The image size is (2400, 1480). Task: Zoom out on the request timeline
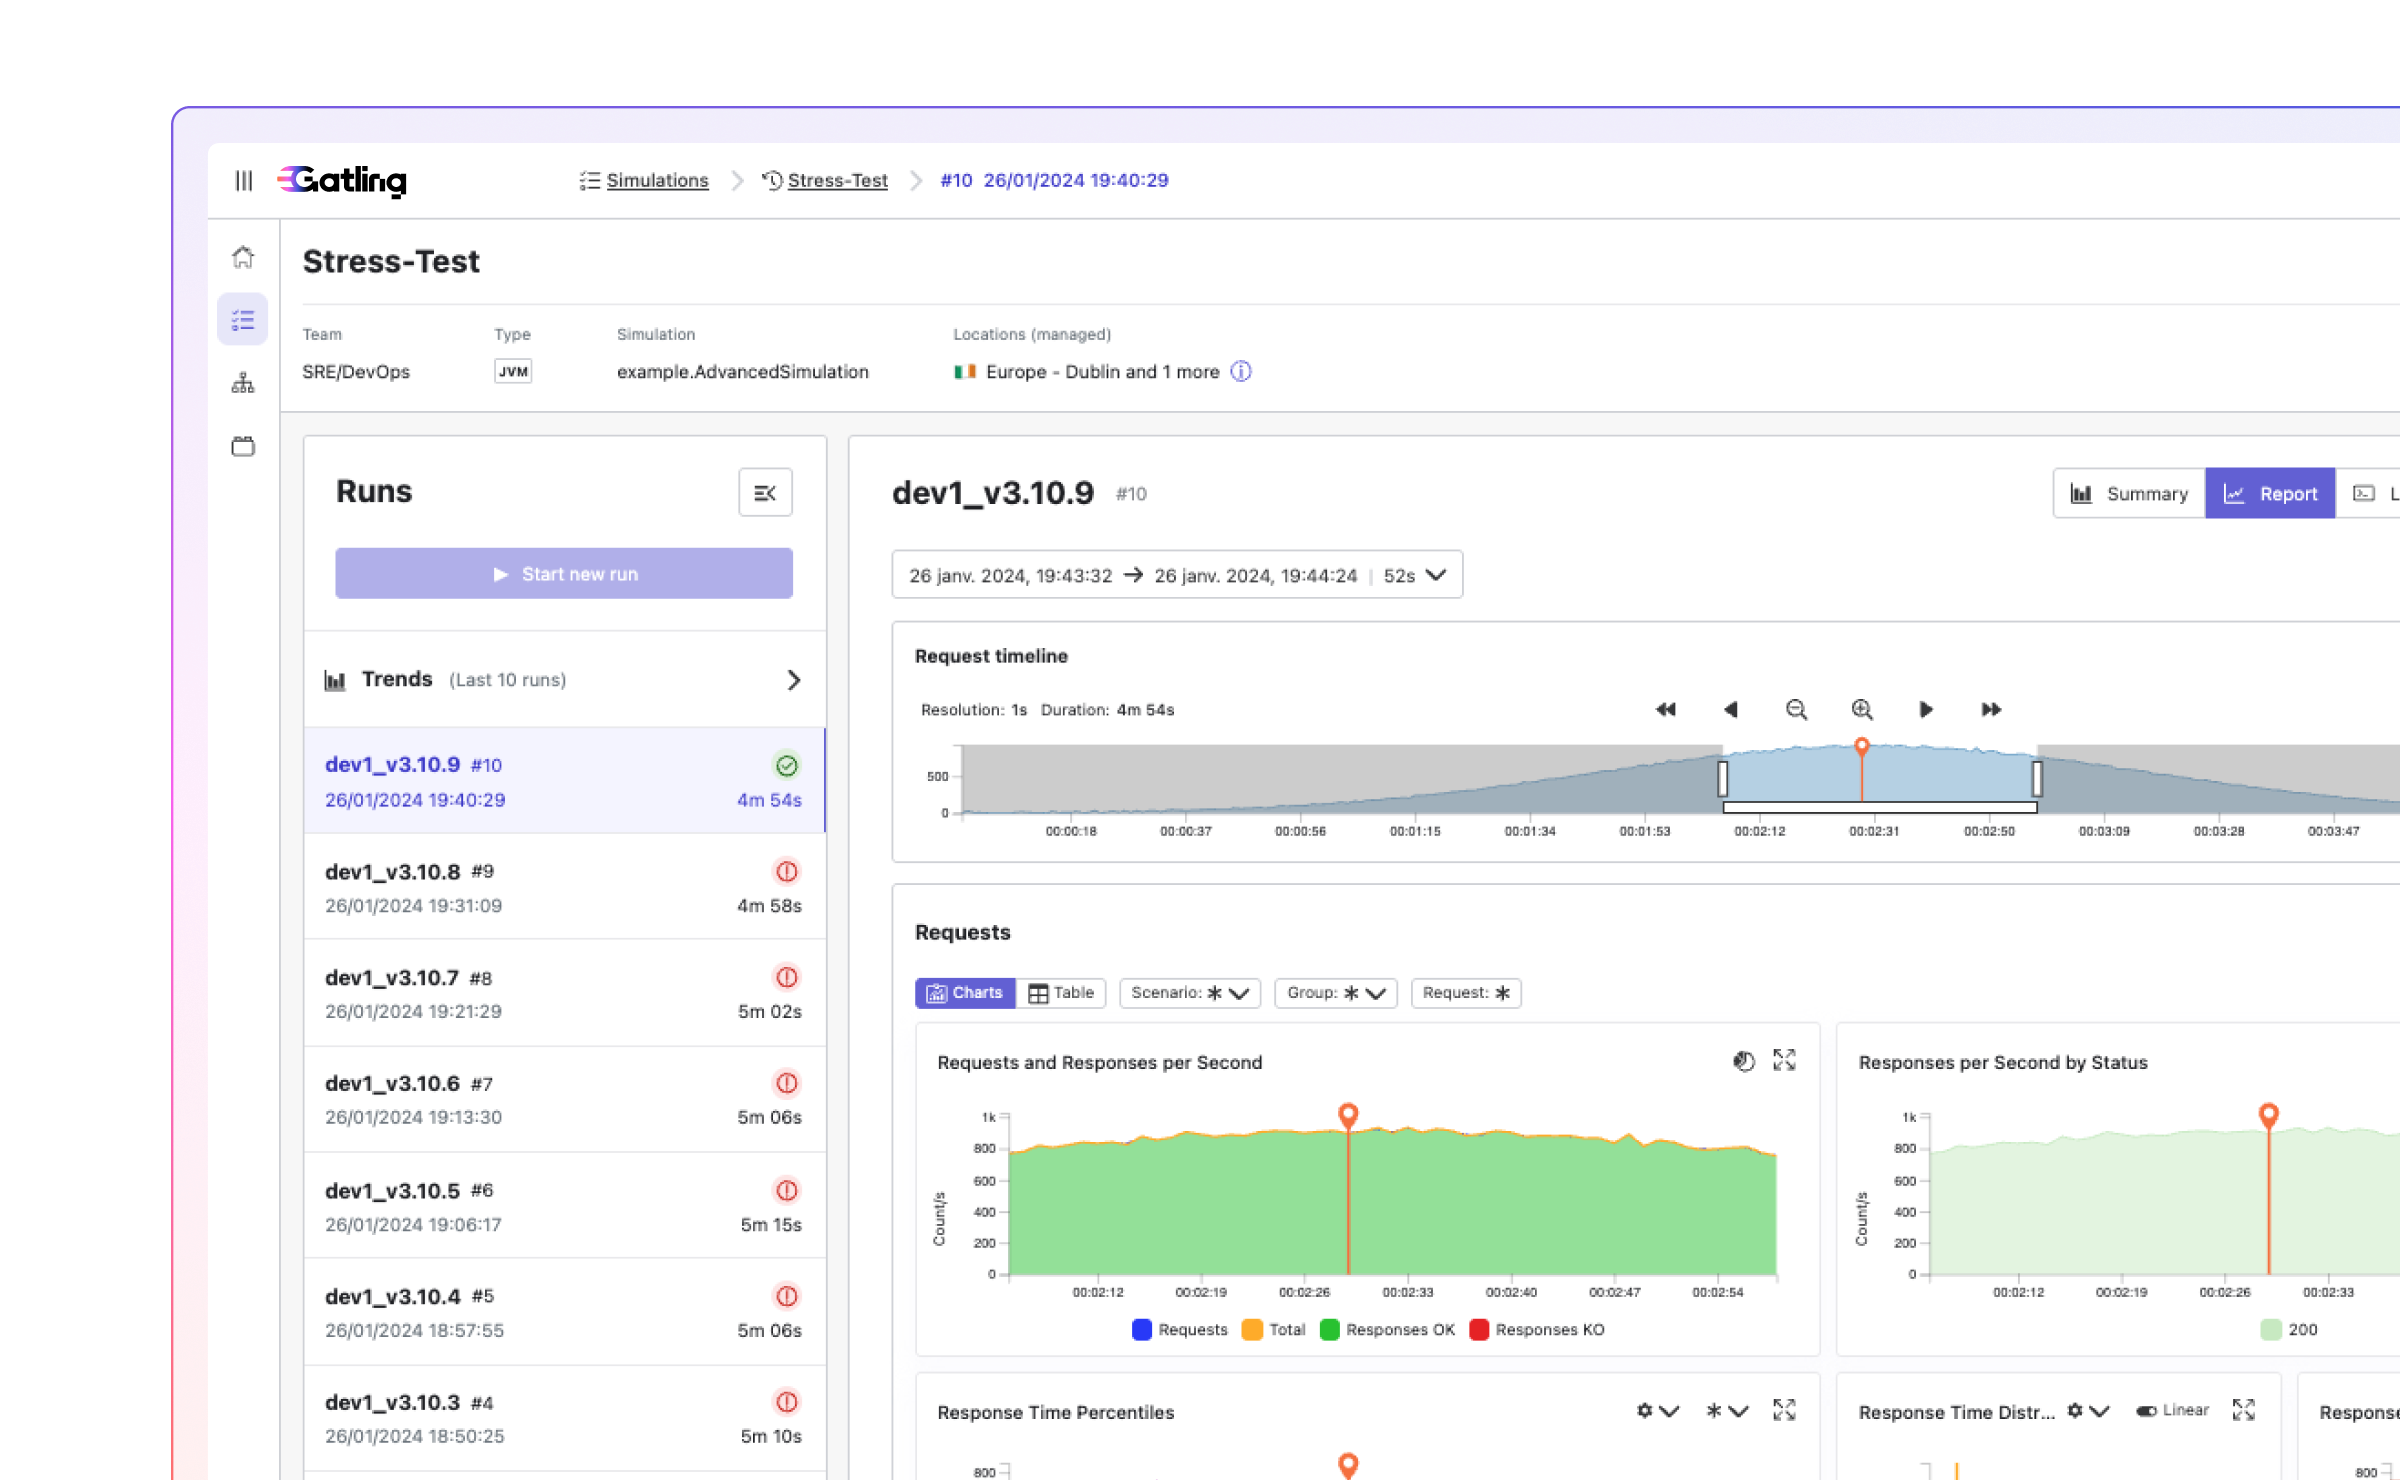point(1796,709)
